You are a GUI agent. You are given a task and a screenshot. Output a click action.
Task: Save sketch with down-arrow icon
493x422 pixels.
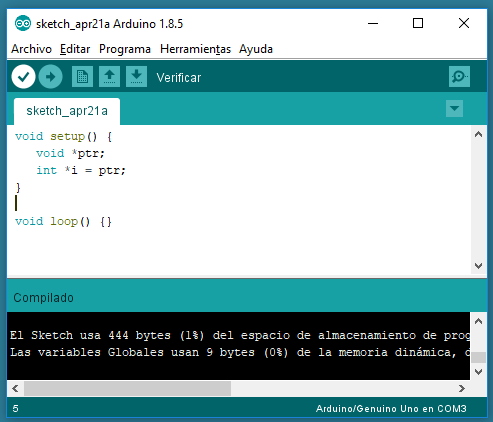point(136,77)
